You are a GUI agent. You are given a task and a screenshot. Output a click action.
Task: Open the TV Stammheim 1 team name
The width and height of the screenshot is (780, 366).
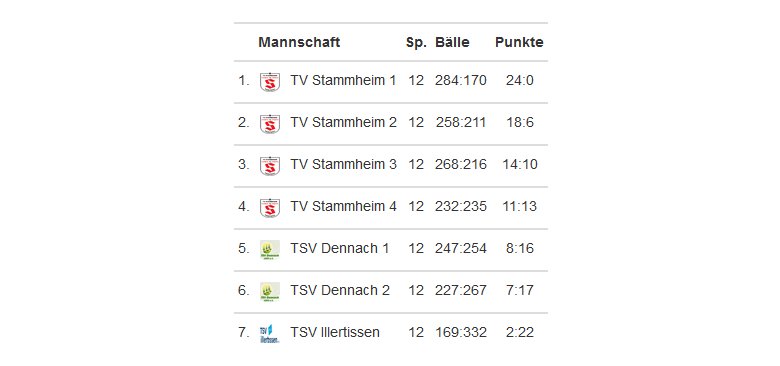coord(343,81)
